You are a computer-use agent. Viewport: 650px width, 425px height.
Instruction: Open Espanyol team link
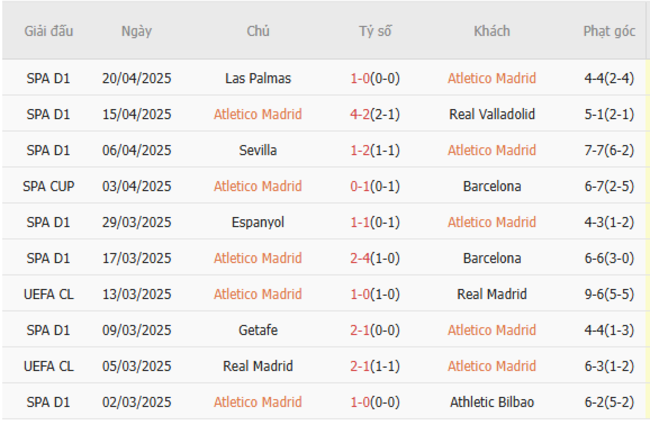click(x=258, y=222)
